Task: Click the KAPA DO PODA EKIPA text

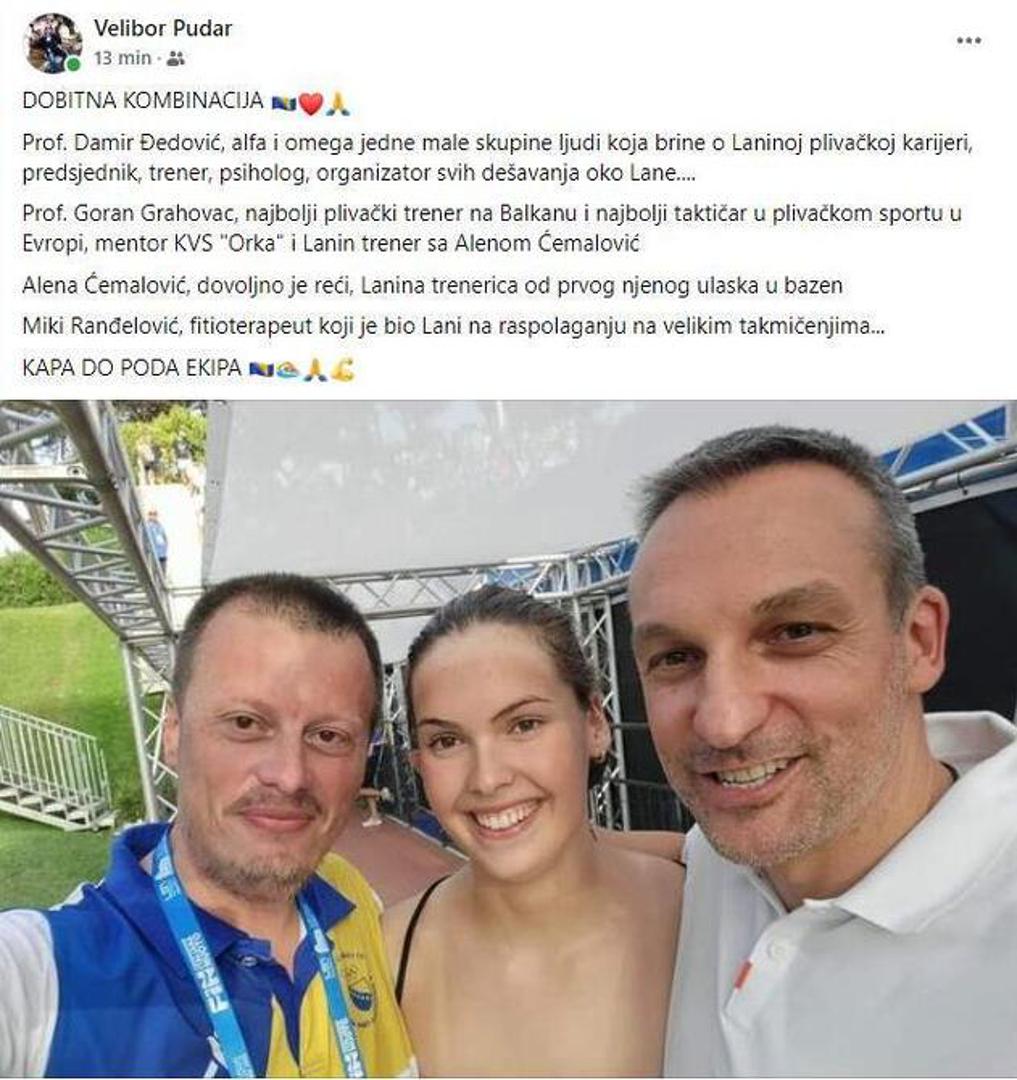Action: 132,368
